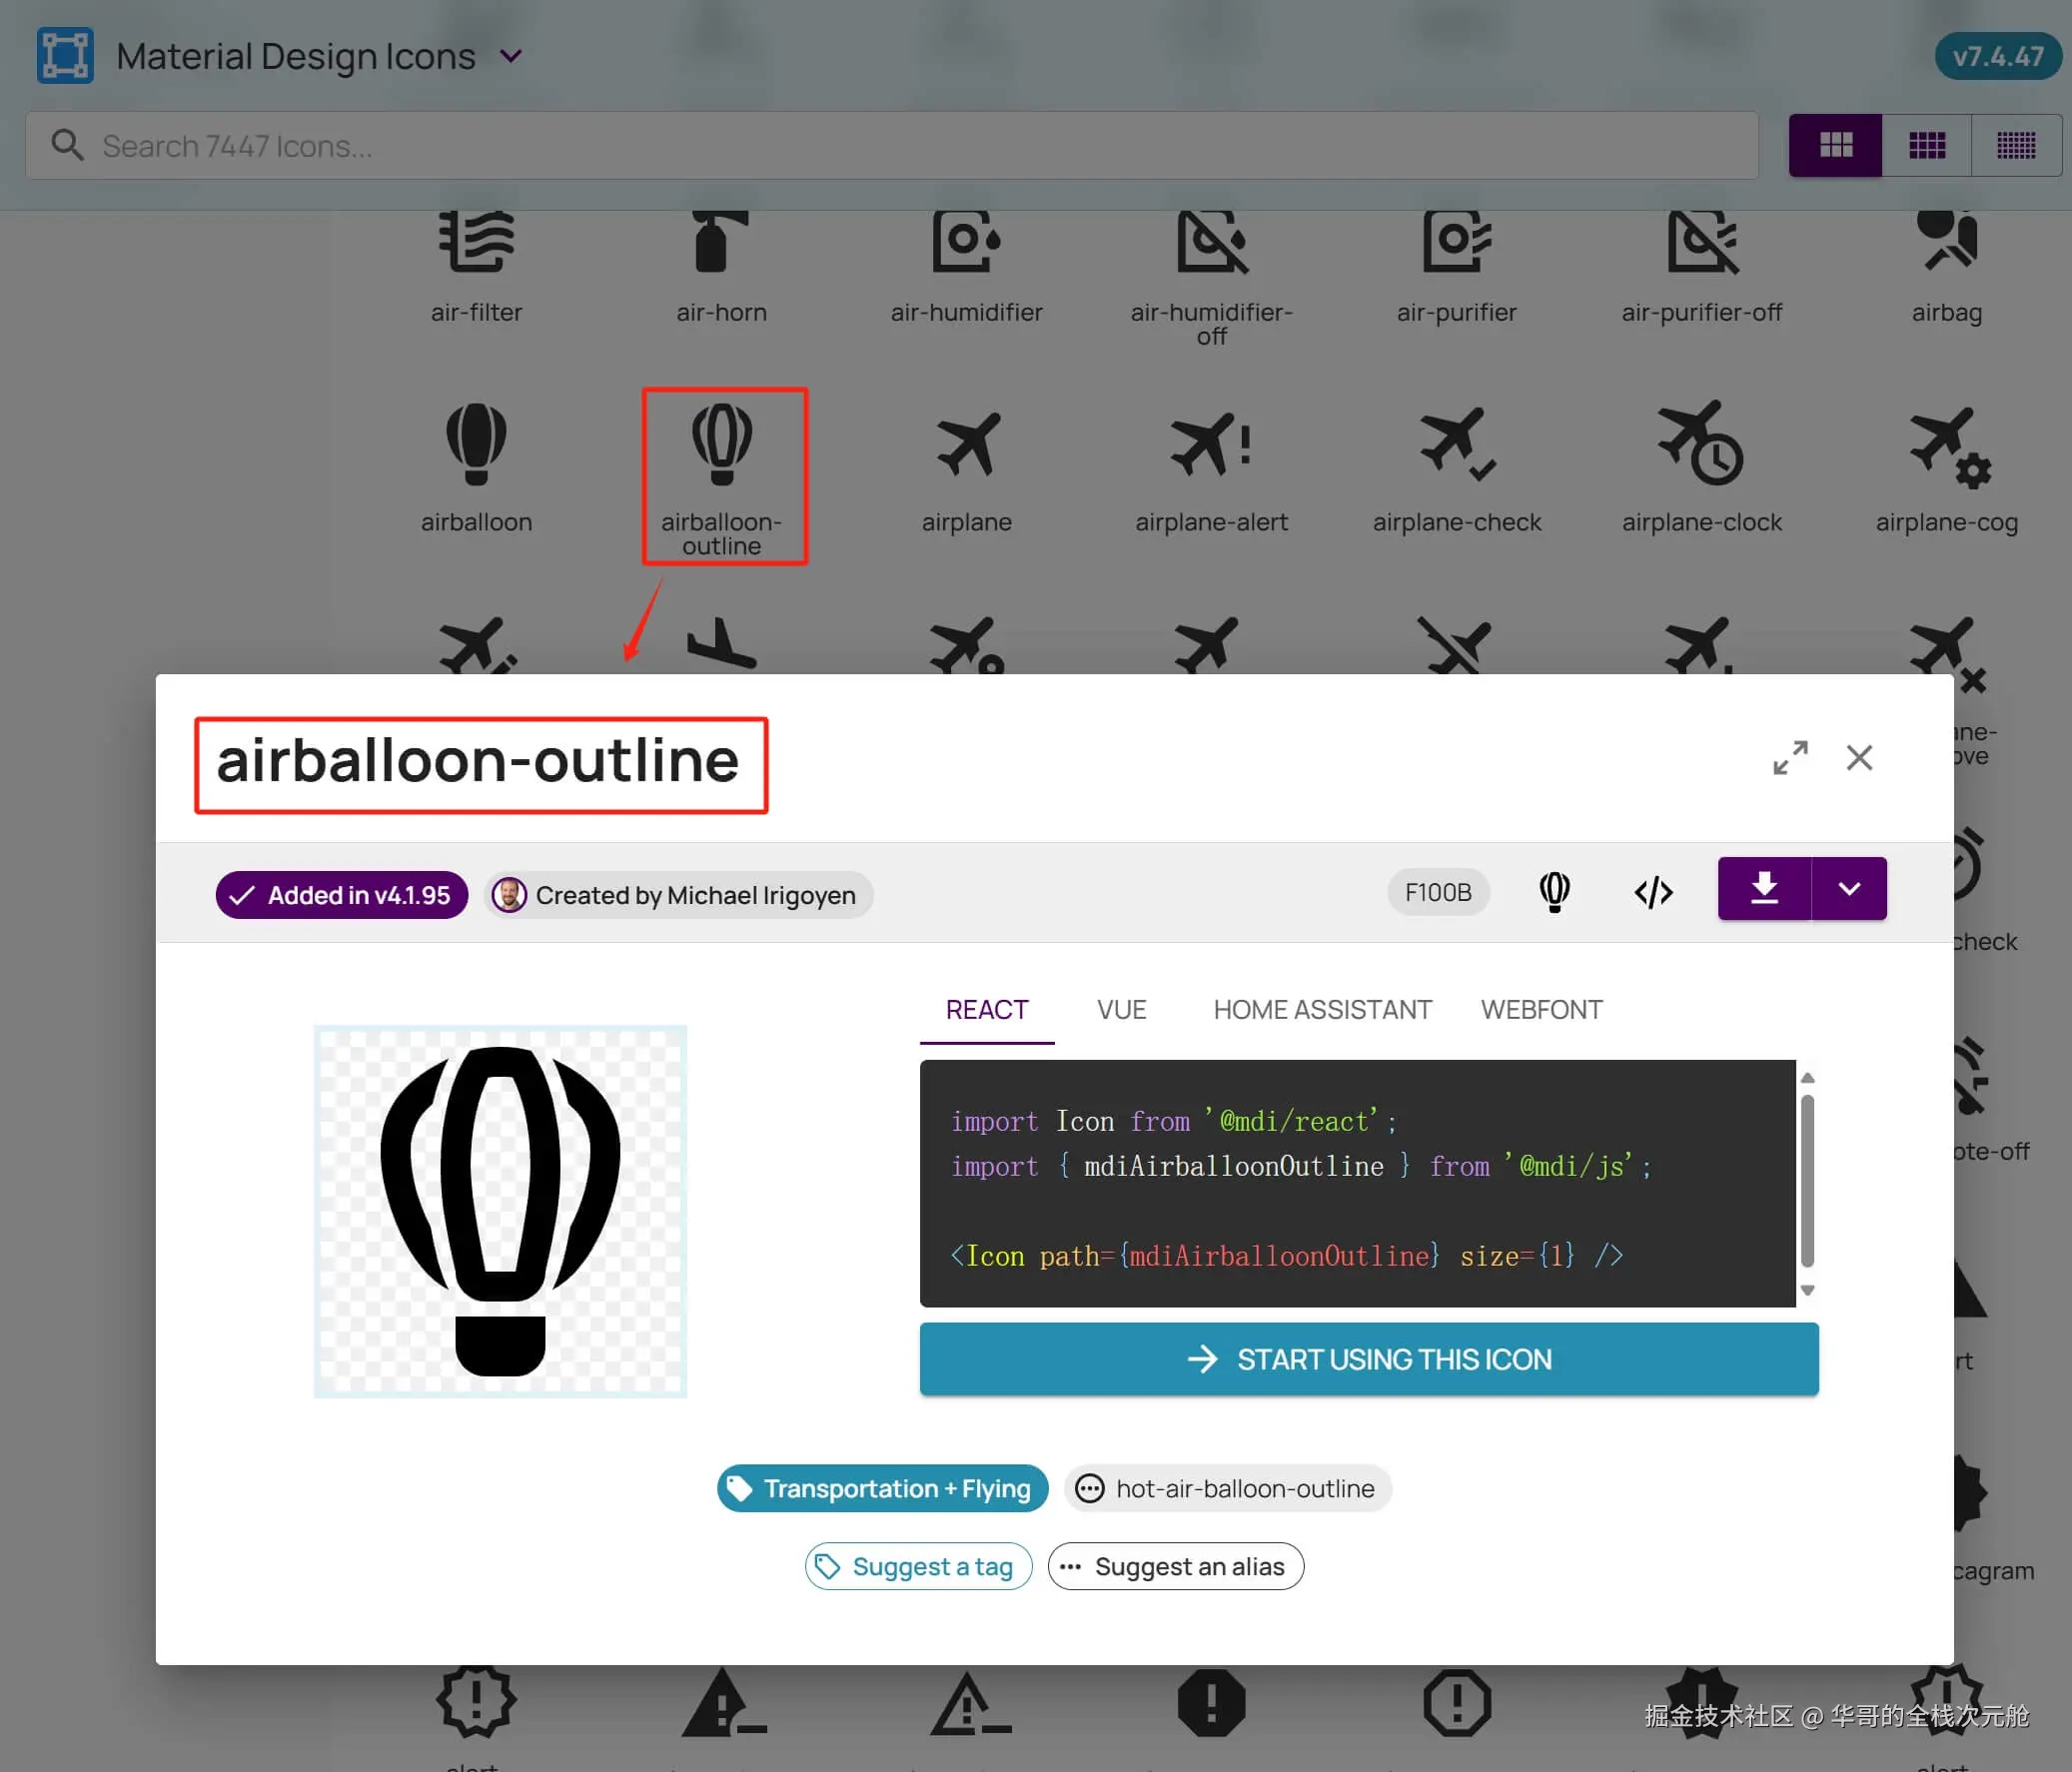Select the airplane-cog icon

point(1946,446)
